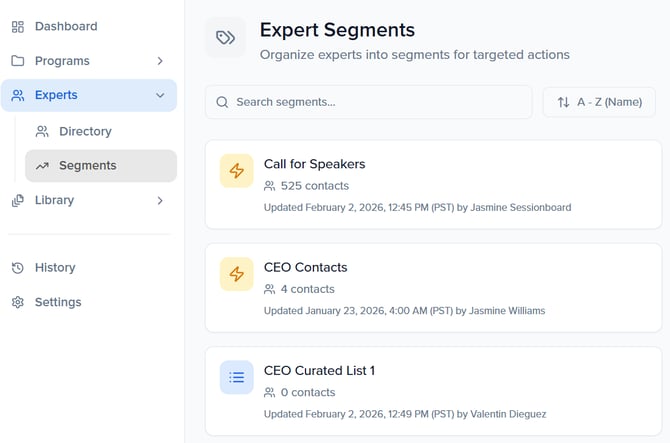Select the Segments menu item

pos(87,166)
